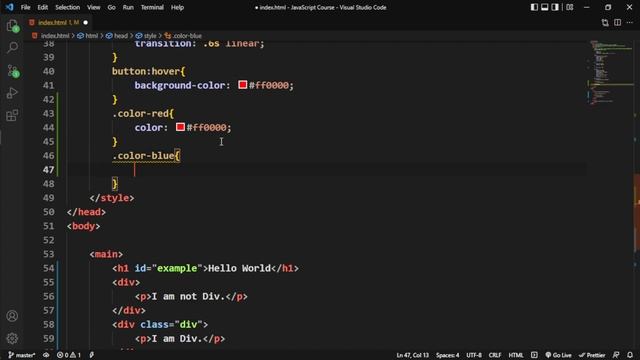Select language mode HTML

coord(516,355)
